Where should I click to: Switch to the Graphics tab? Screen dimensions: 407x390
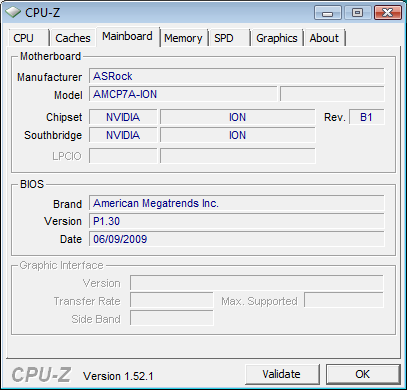pos(277,38)
